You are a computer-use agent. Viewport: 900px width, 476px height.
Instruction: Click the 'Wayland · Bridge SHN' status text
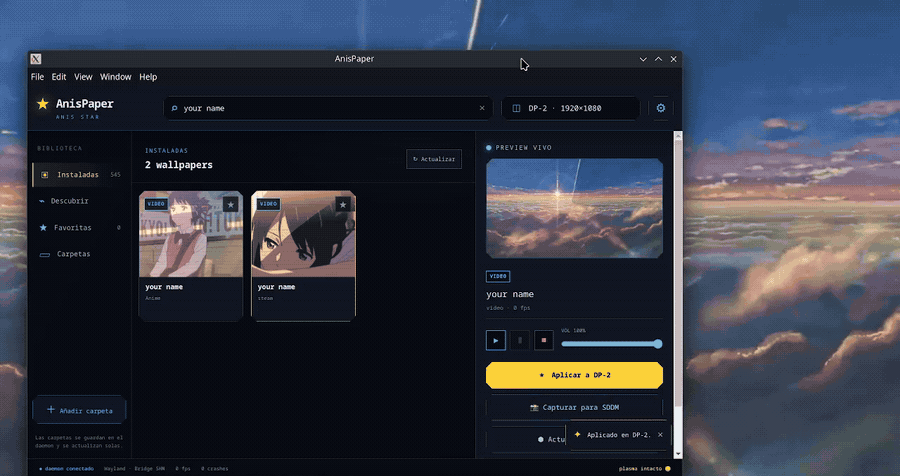click(134, 469)
